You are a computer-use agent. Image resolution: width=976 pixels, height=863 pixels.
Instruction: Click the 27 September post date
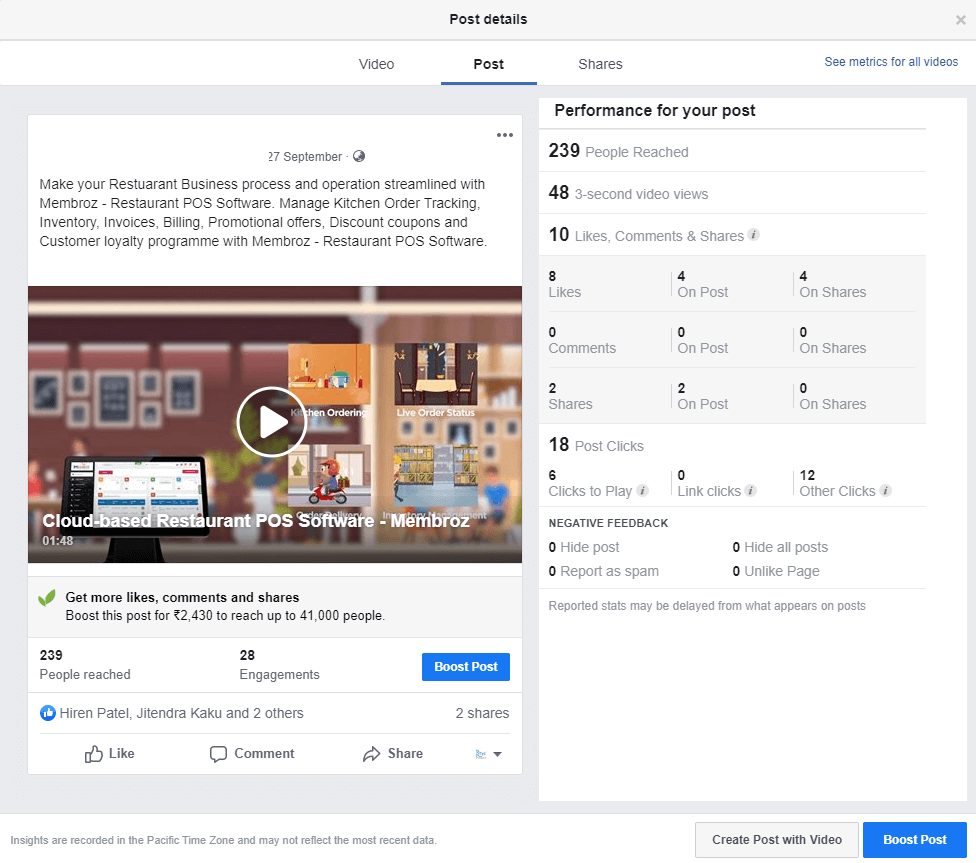tap(306, 156)
